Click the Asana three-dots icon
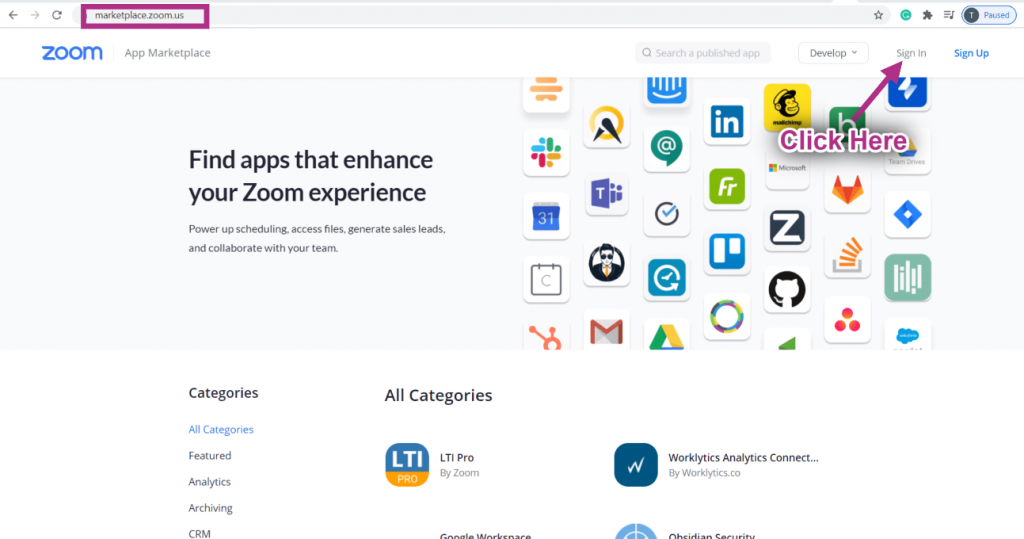Viewport: 1024px width, 539px height. [848, 320]
